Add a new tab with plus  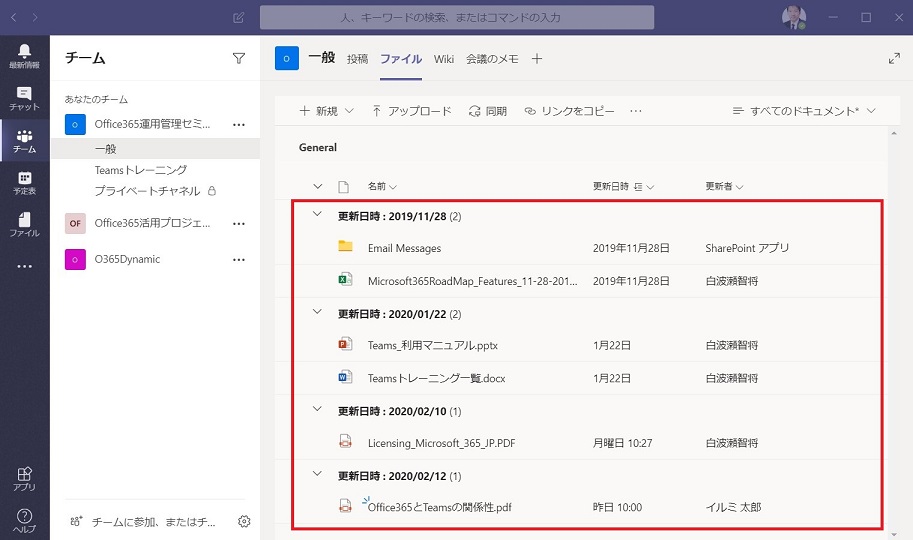537,59
